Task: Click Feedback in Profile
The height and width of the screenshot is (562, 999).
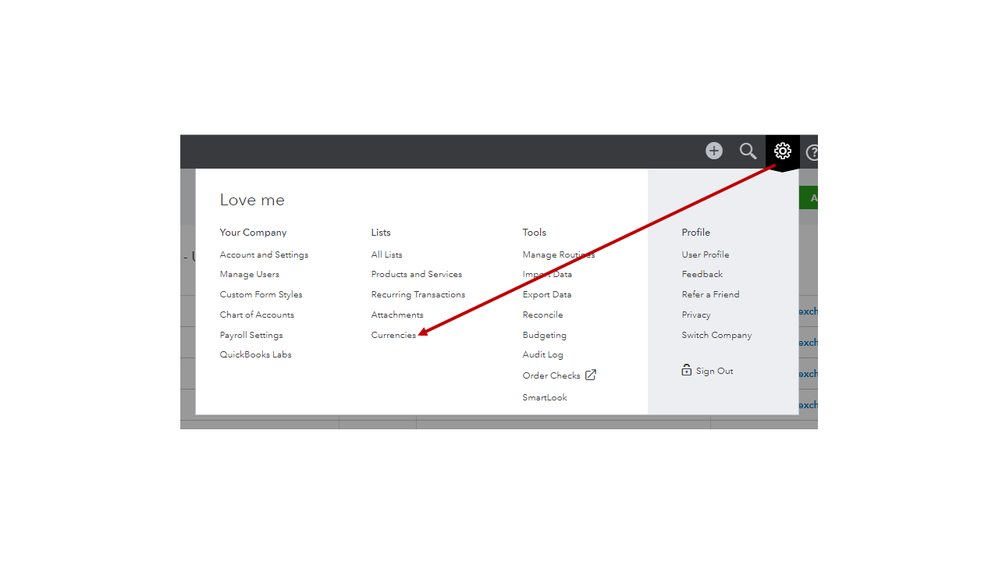Action: (x=702, y=274)
